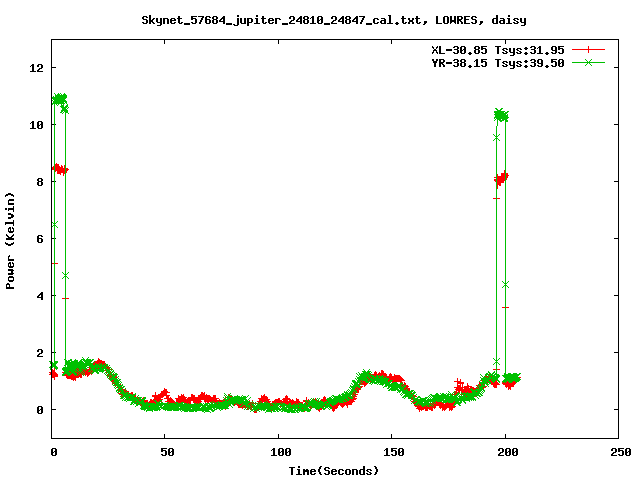Click the green peak near 200 seconds
This screenshot has width=640, height=480.
click(x=501, y=115)
